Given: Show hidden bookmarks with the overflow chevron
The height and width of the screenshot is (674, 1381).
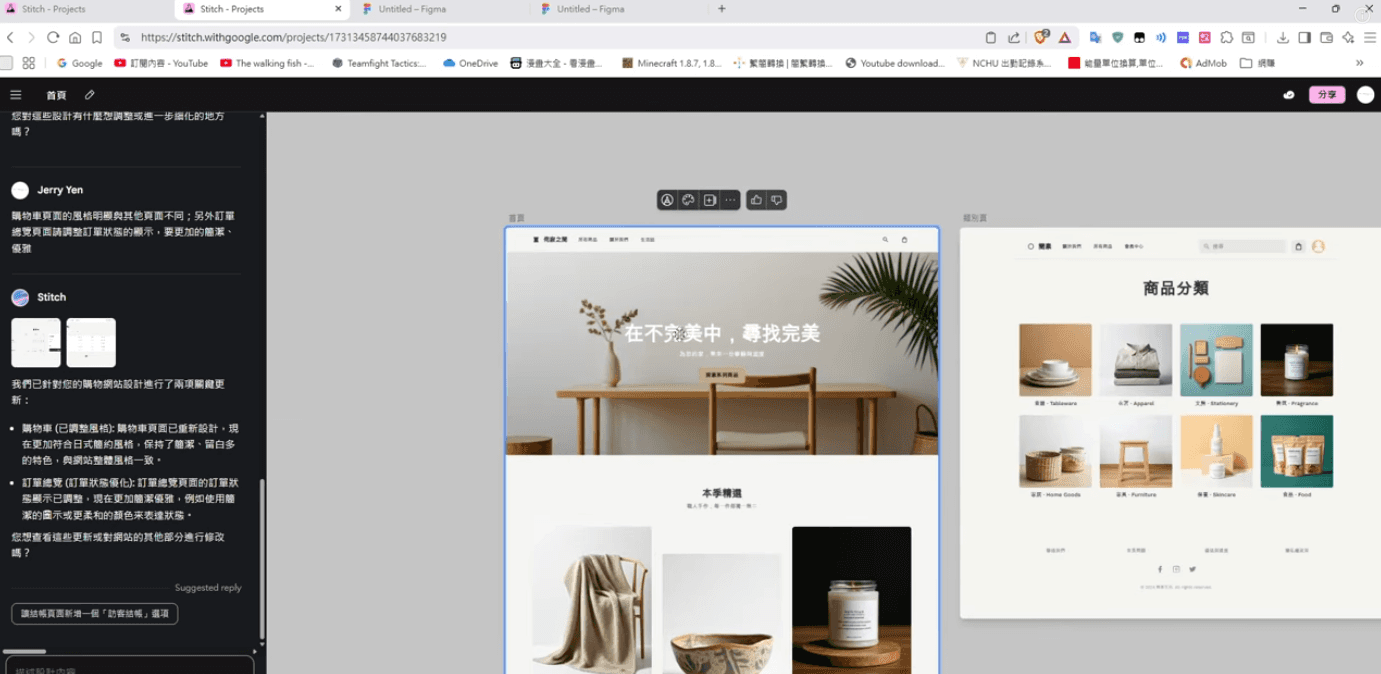Looking at the screenshot, I should click(x=1359, y=63).
